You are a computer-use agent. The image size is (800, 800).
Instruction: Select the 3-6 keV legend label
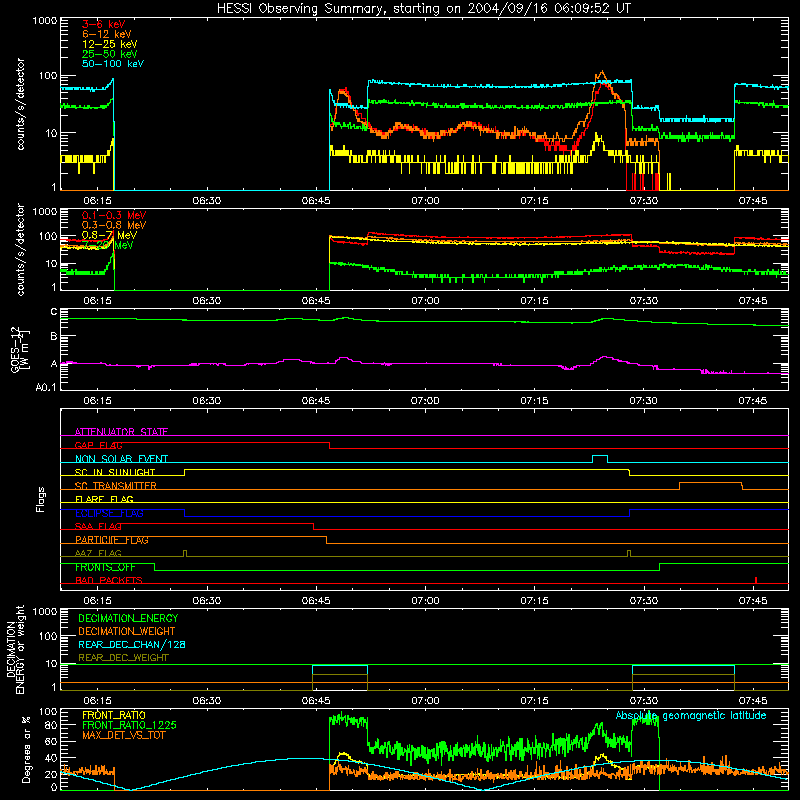click(x=103, y=24)
